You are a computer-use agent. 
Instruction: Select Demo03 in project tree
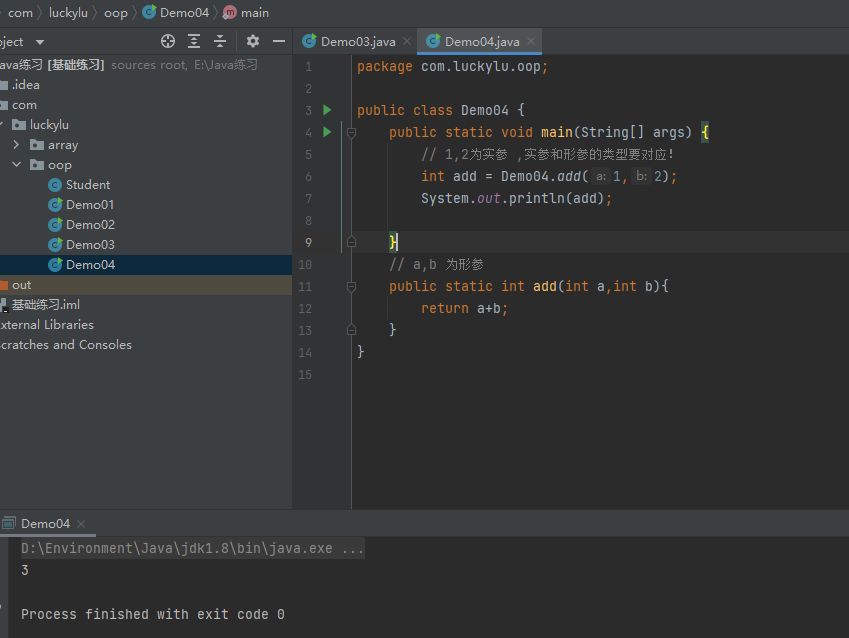(x=90, y=245)
